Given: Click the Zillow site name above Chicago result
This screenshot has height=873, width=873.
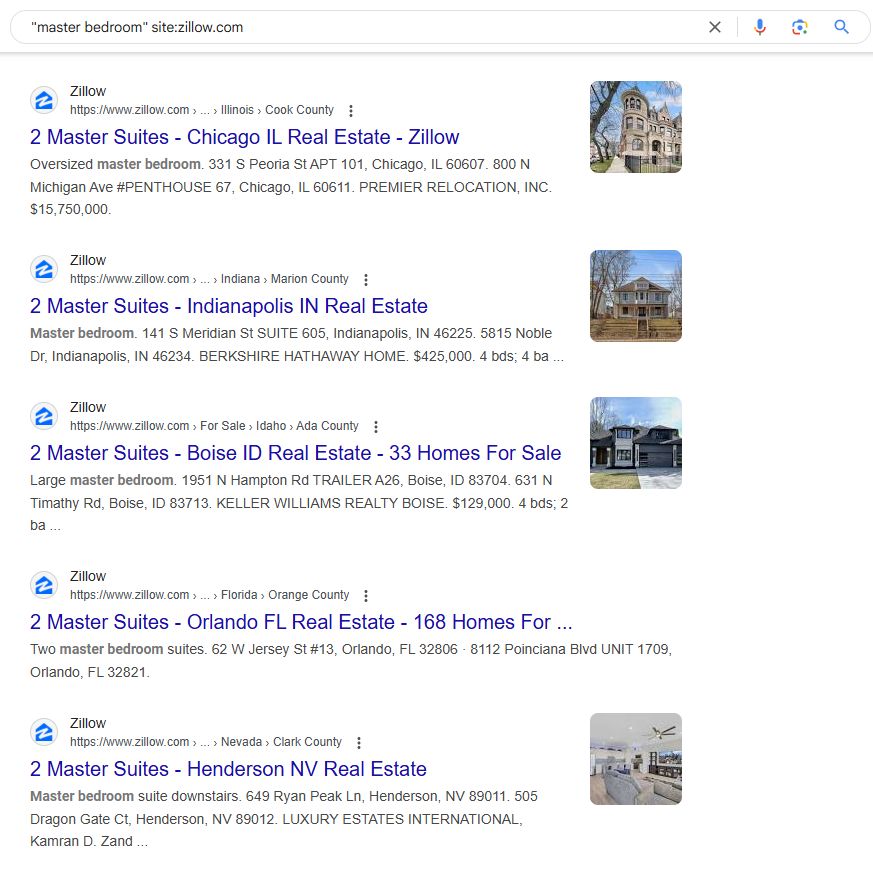Looking at the screenshot, I should 88,91.
